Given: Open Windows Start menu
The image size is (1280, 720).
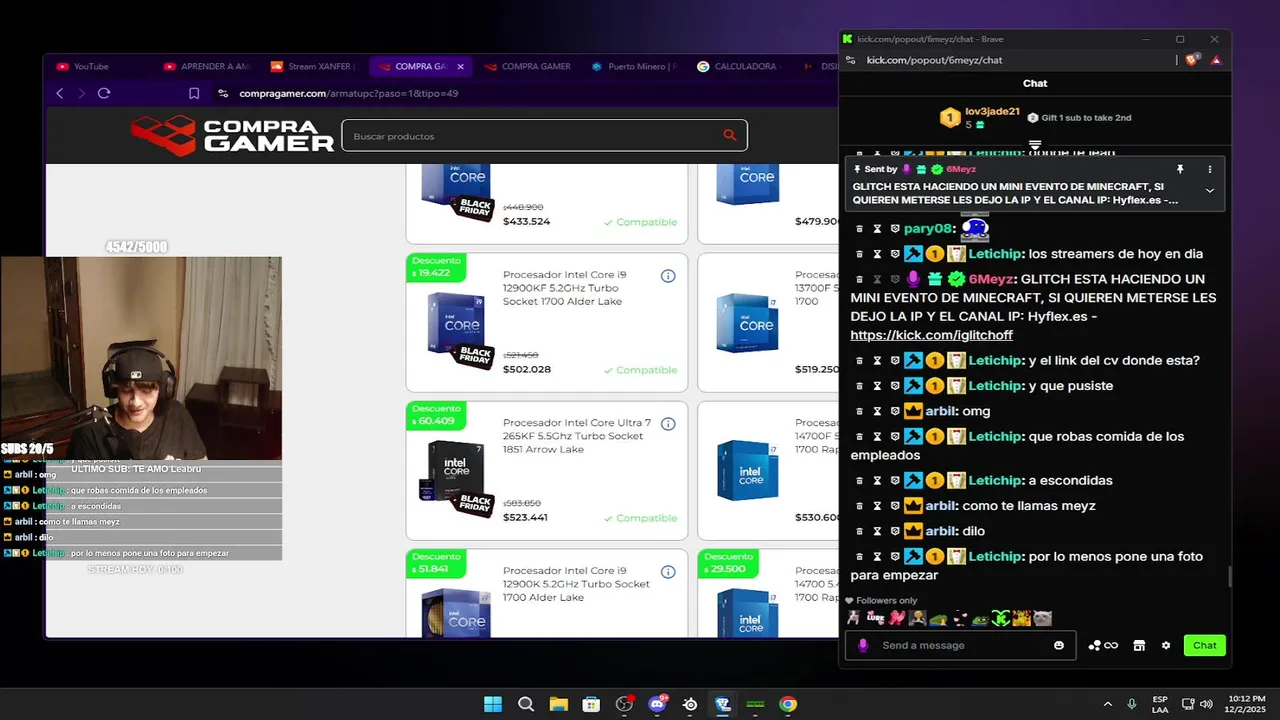Looking at the screenshot, I should (493, 704).
